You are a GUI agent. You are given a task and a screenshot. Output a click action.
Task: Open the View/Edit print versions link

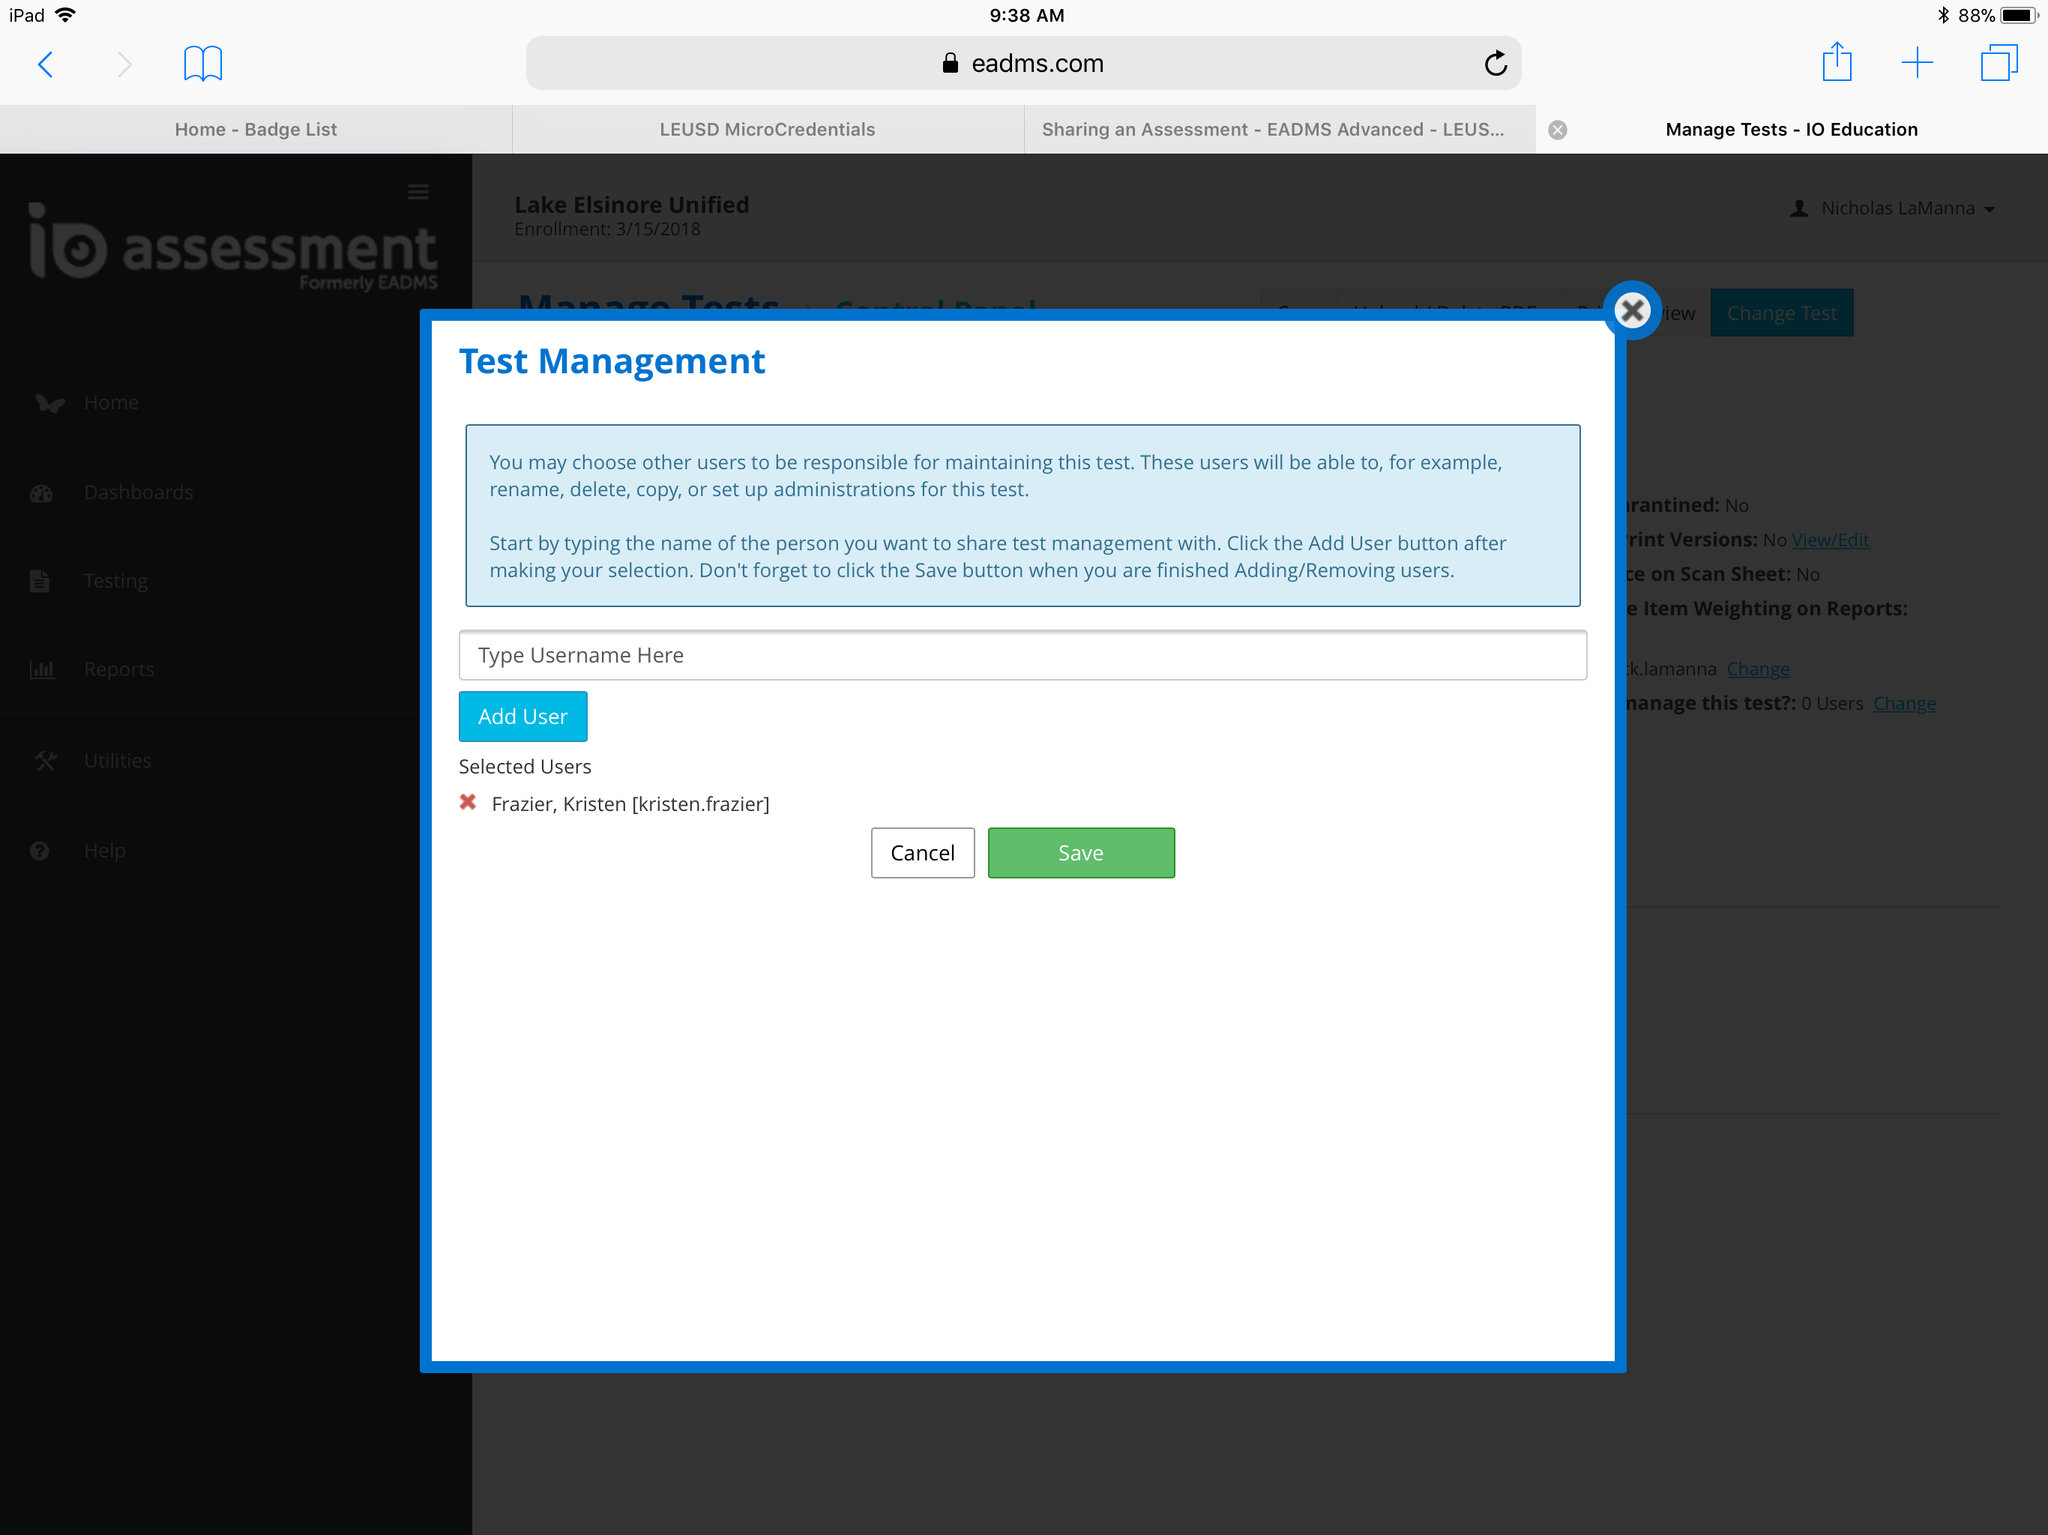coord(1829,540)
